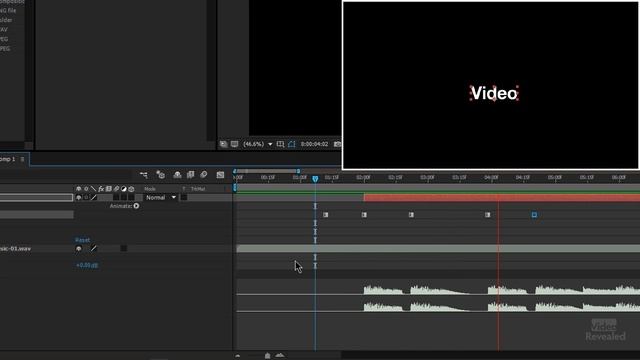Select the gray .wav layer duration bar

(x=438, y=249)
